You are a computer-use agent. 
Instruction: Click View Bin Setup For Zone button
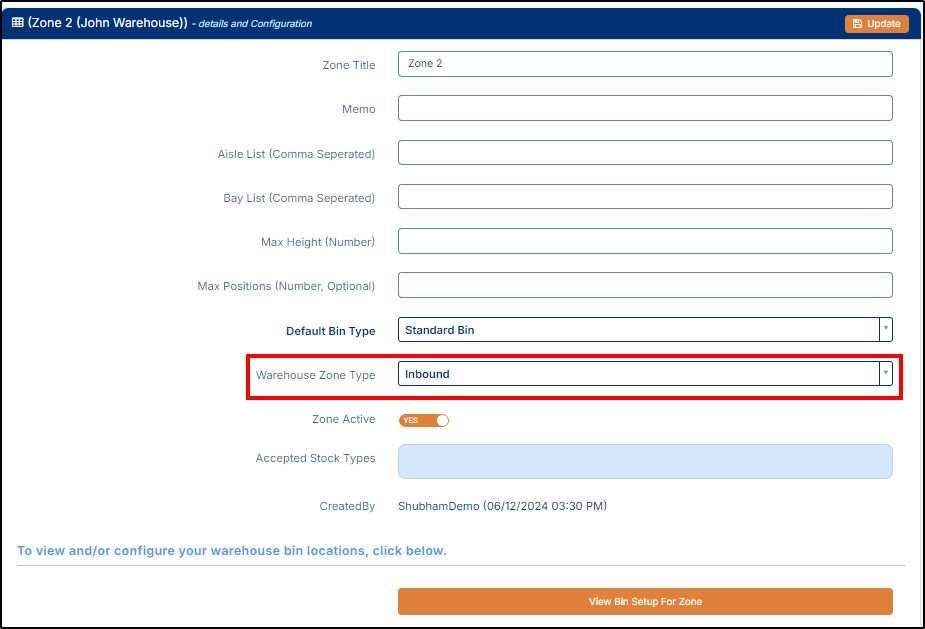coord(645,601)
